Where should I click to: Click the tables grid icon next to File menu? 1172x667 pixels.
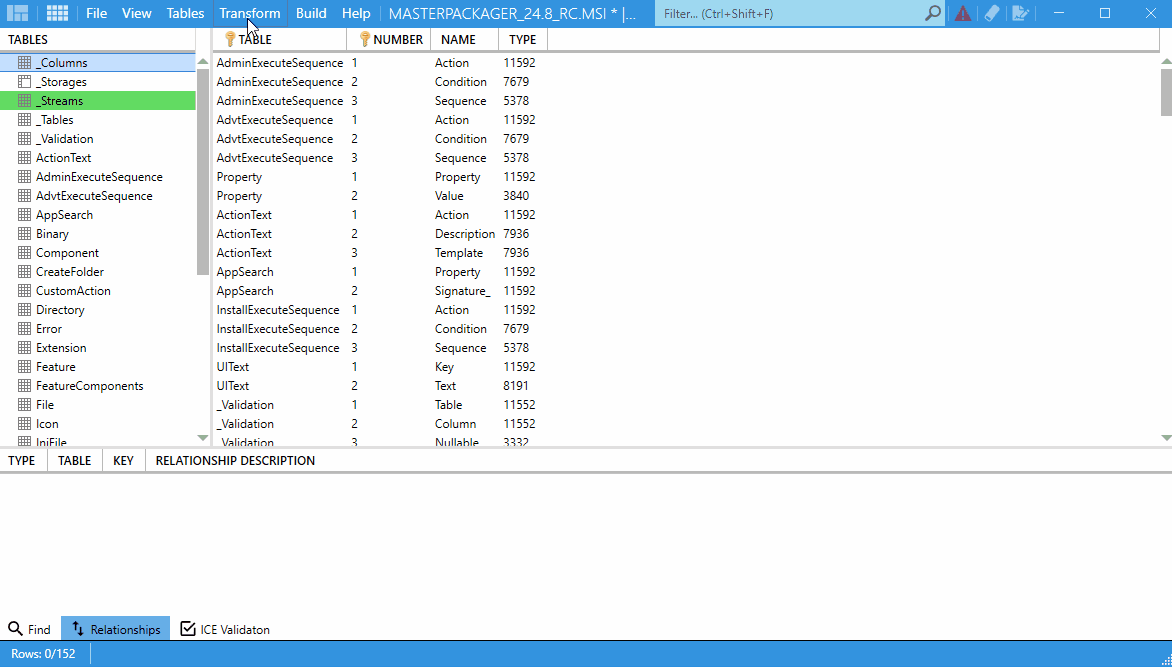pyautogui.click(x=55, y=13)
